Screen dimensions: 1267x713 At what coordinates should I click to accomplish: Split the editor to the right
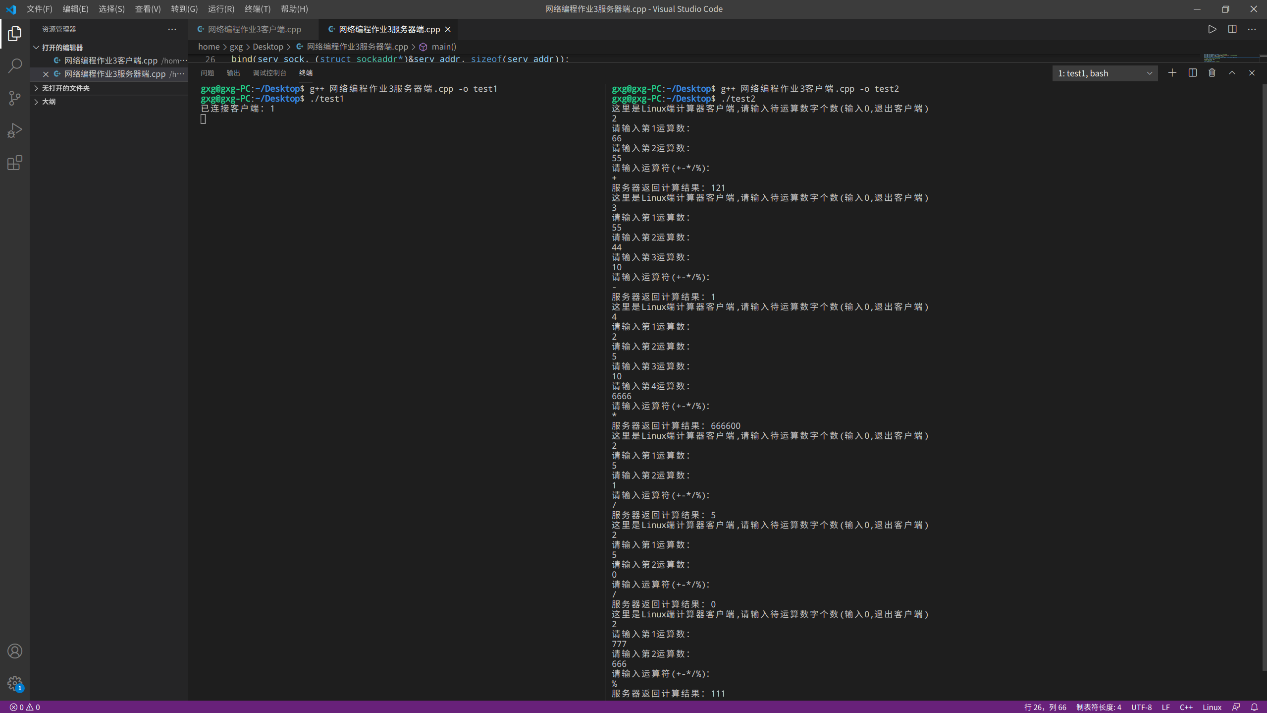coord(1232,29)
